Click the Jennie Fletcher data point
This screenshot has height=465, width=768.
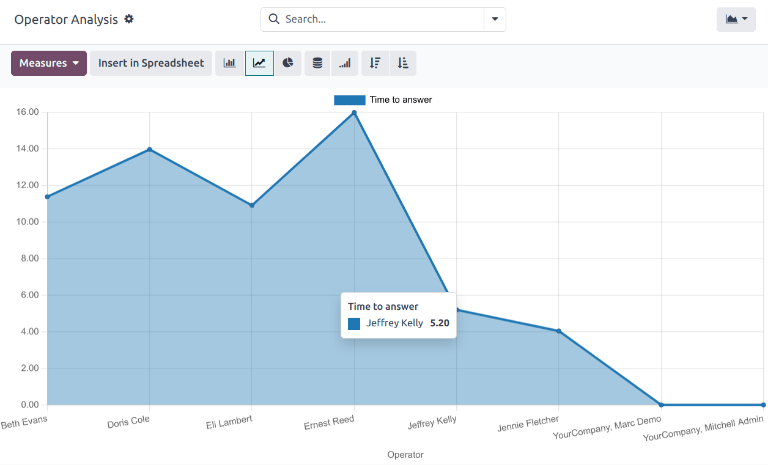tap(558, 331)
